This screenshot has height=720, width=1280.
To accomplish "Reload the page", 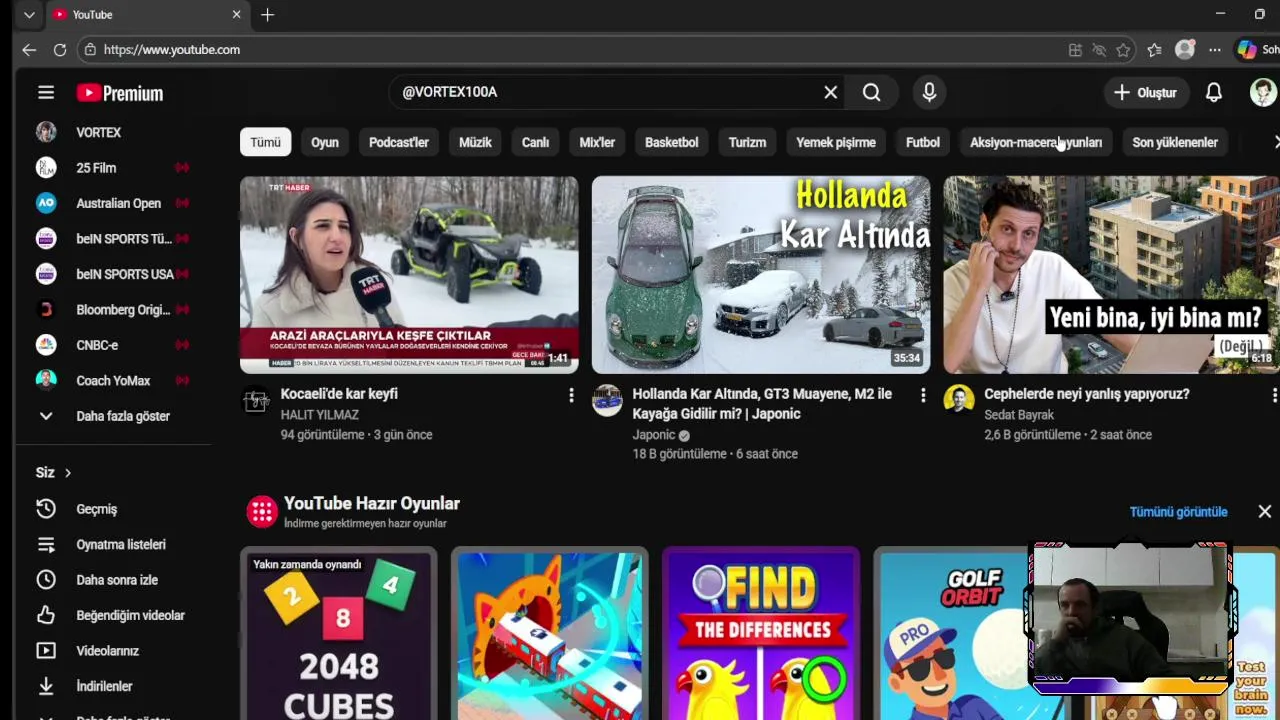I will click(x=60, y=49).
